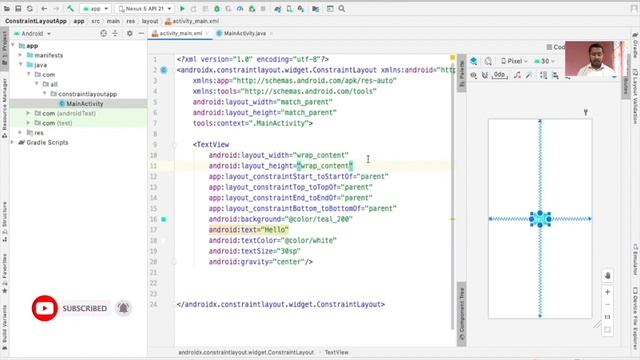This screenshot has height=360, width=640.
Task: Click the Open file toolbar icon
Action: [7, 9]
